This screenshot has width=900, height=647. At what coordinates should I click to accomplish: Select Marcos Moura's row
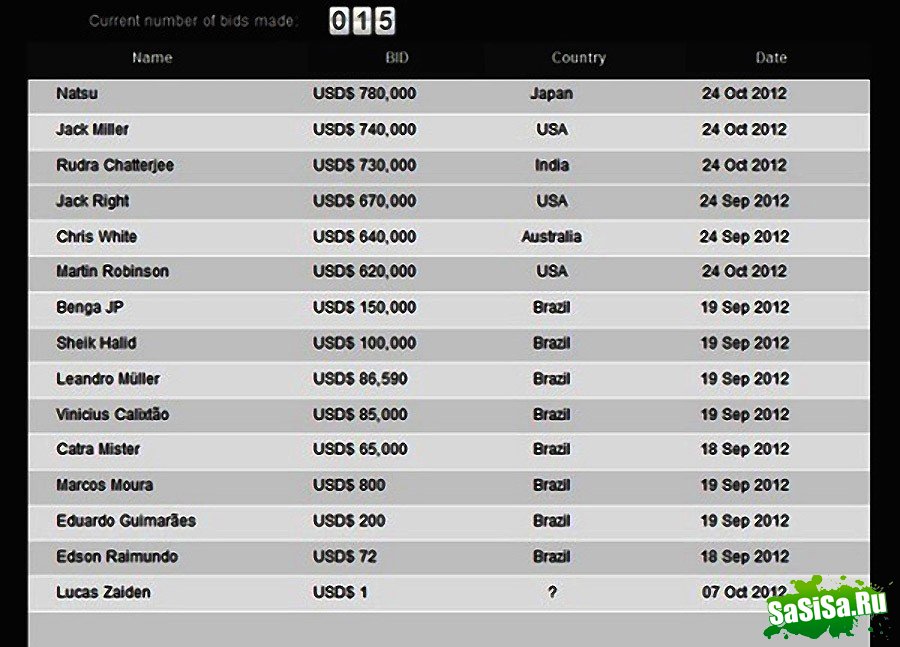tap(449, 486)
